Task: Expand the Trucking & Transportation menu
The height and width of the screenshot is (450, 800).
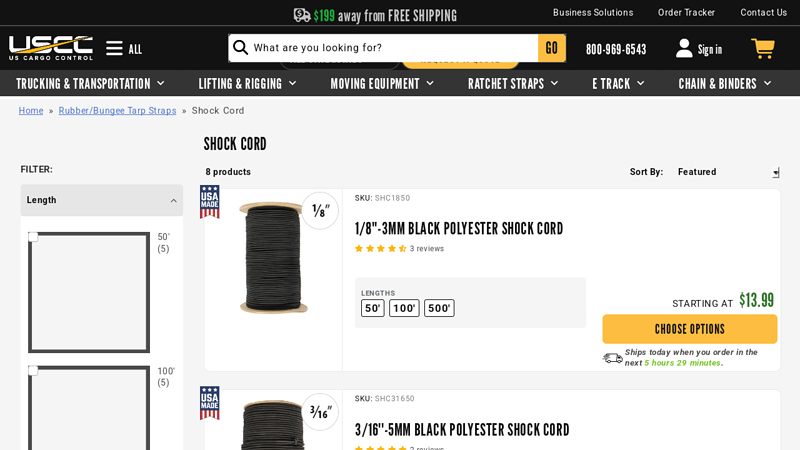Action: click(x=92, y=84)
